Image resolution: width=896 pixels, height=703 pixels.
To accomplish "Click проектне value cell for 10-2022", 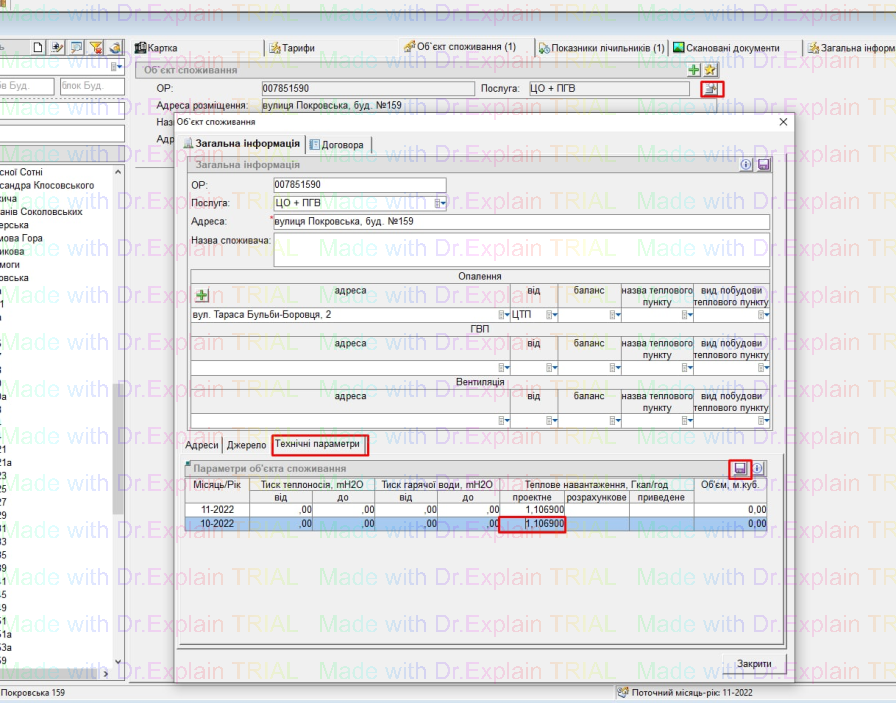I will (x=532, y=523).
